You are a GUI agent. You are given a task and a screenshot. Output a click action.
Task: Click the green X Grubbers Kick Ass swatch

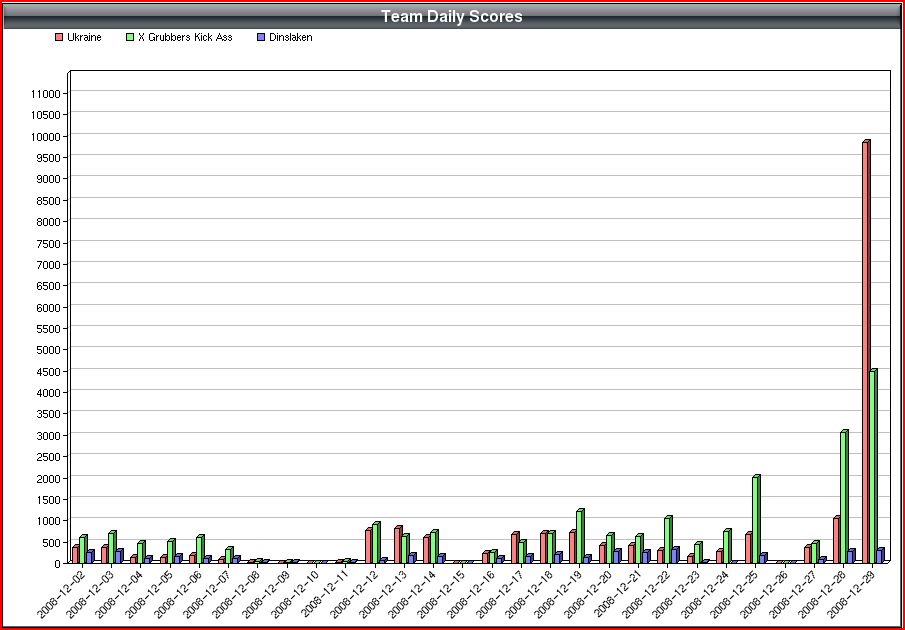pyautogui.click(x=130, y=38)
